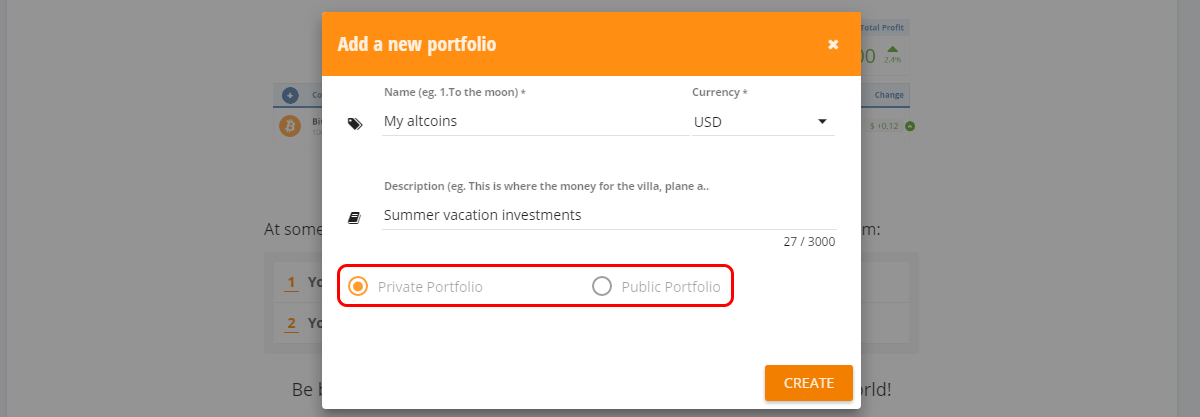1200x417 pixels.
Task: Click the numbered item 1 in the list
Action: 292,282
